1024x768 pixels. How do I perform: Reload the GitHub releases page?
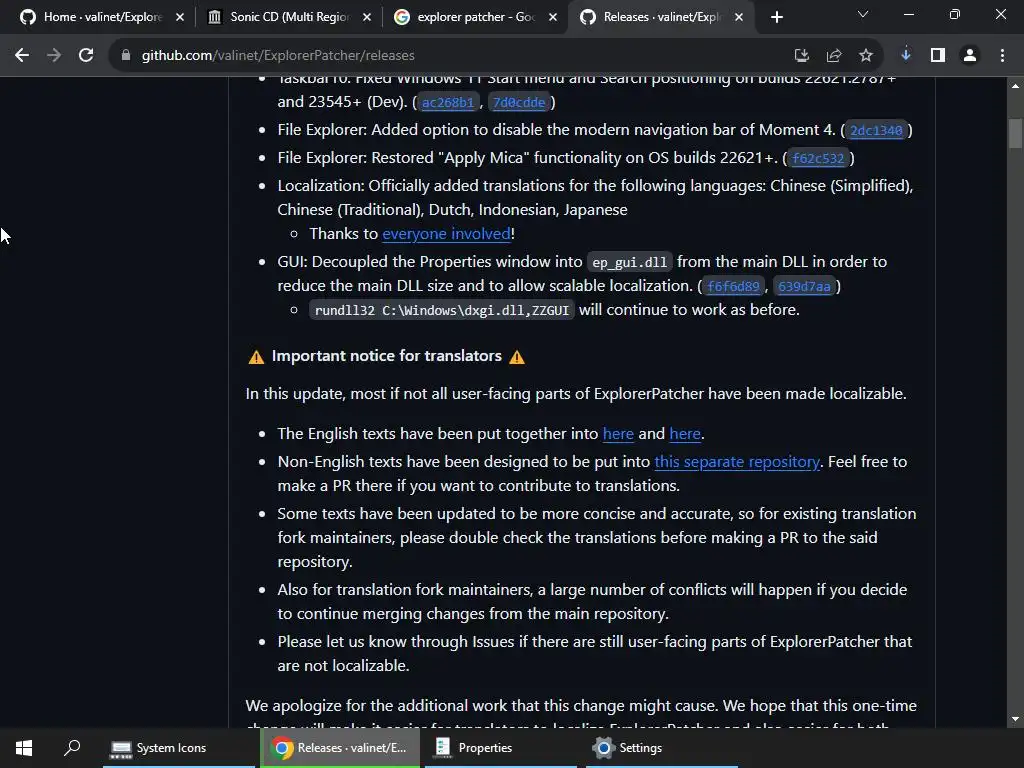point(86,56)
